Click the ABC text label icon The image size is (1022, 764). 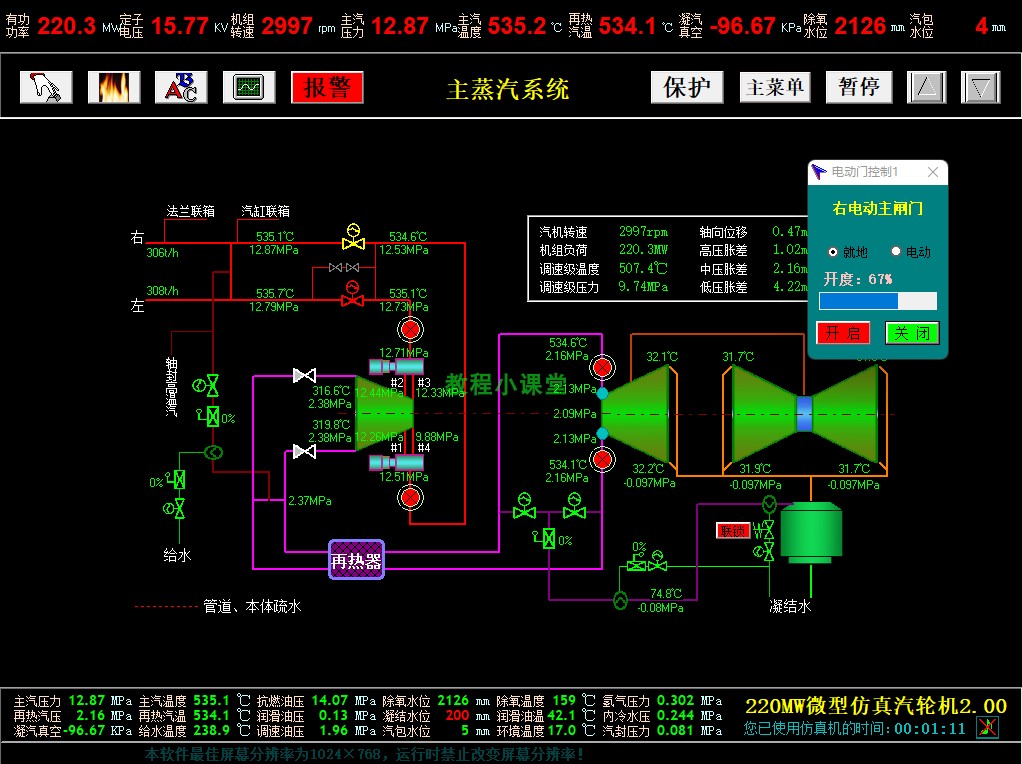[x=181, y=87]
